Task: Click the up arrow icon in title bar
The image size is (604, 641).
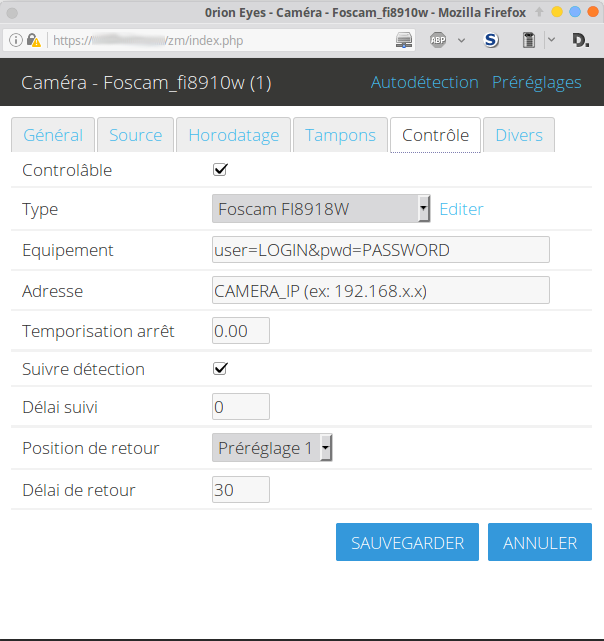Action: click(539, 12)
